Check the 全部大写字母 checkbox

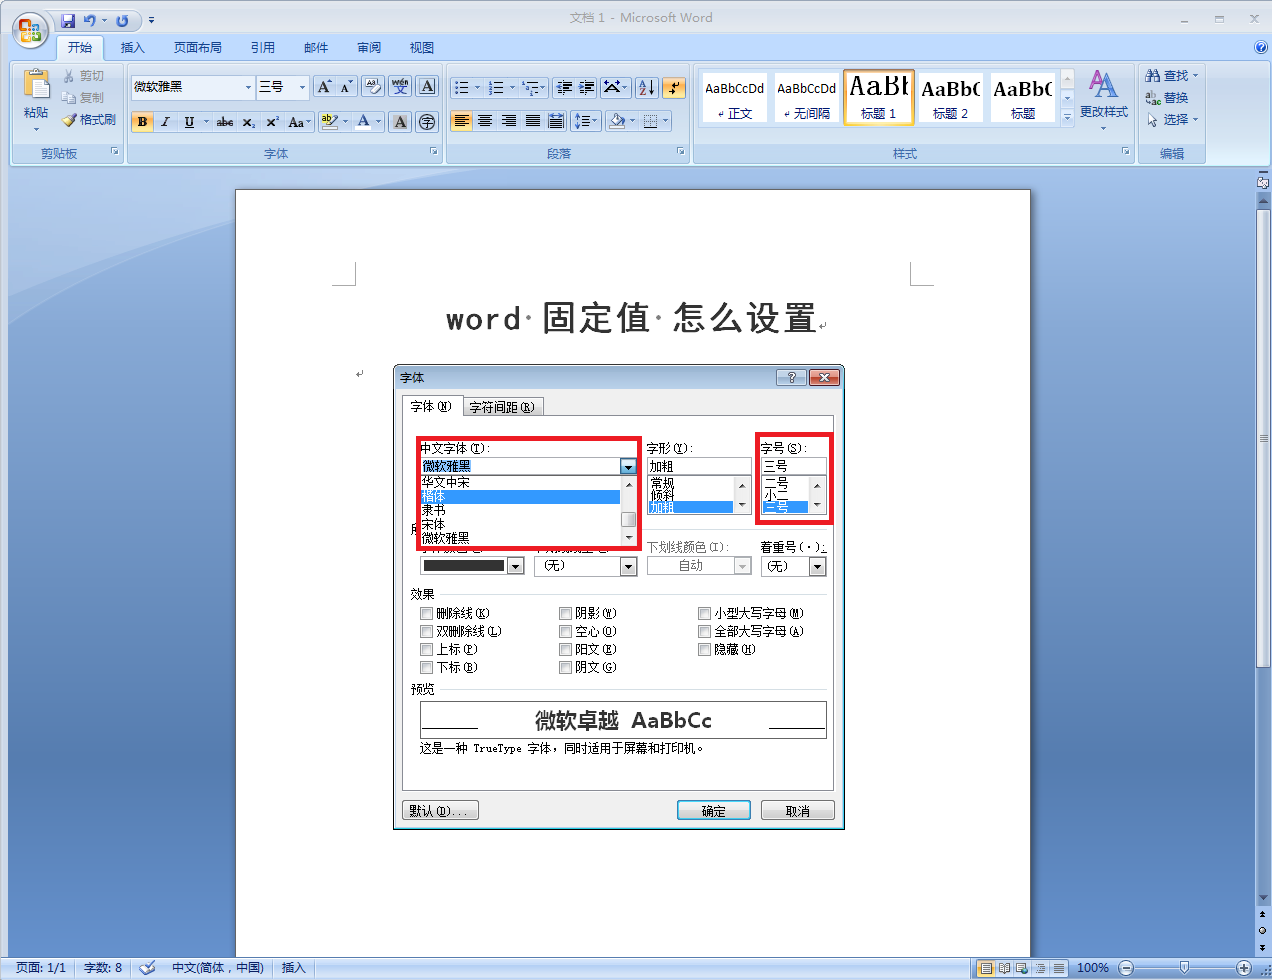point(705,632)
